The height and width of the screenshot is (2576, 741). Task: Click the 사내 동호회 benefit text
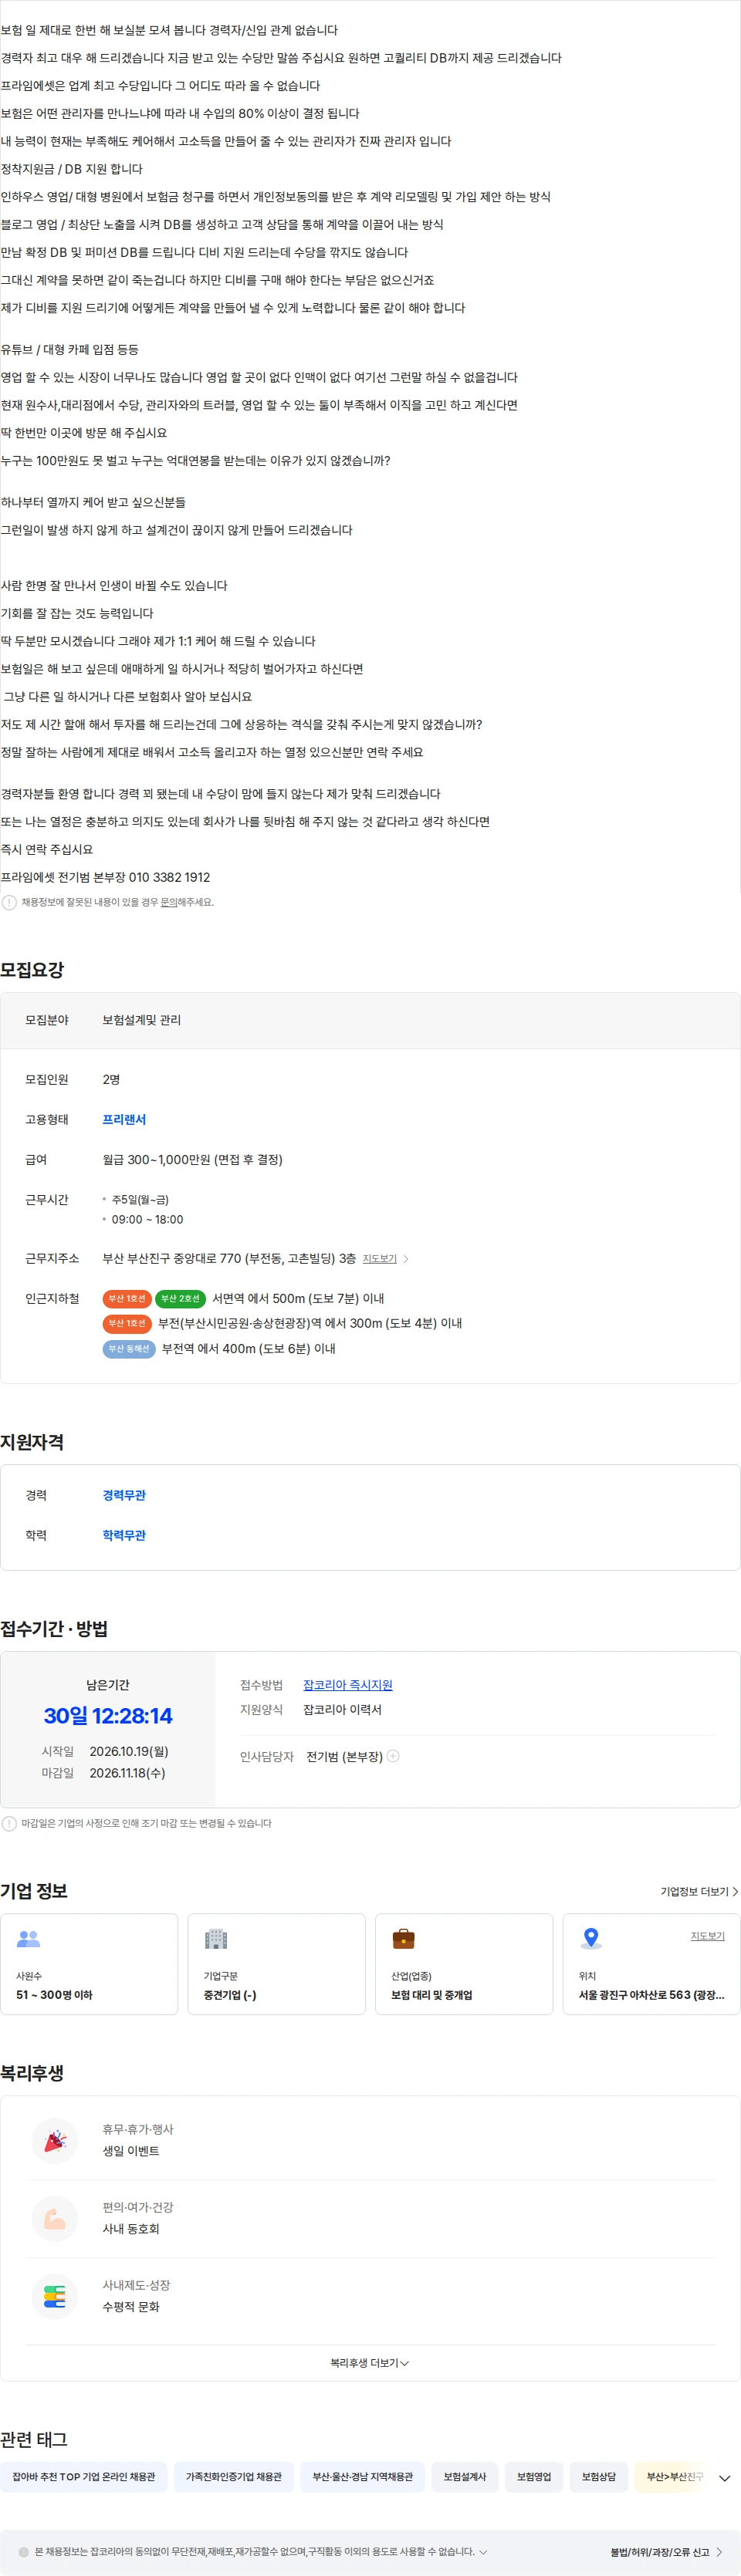pos(131,2229)
